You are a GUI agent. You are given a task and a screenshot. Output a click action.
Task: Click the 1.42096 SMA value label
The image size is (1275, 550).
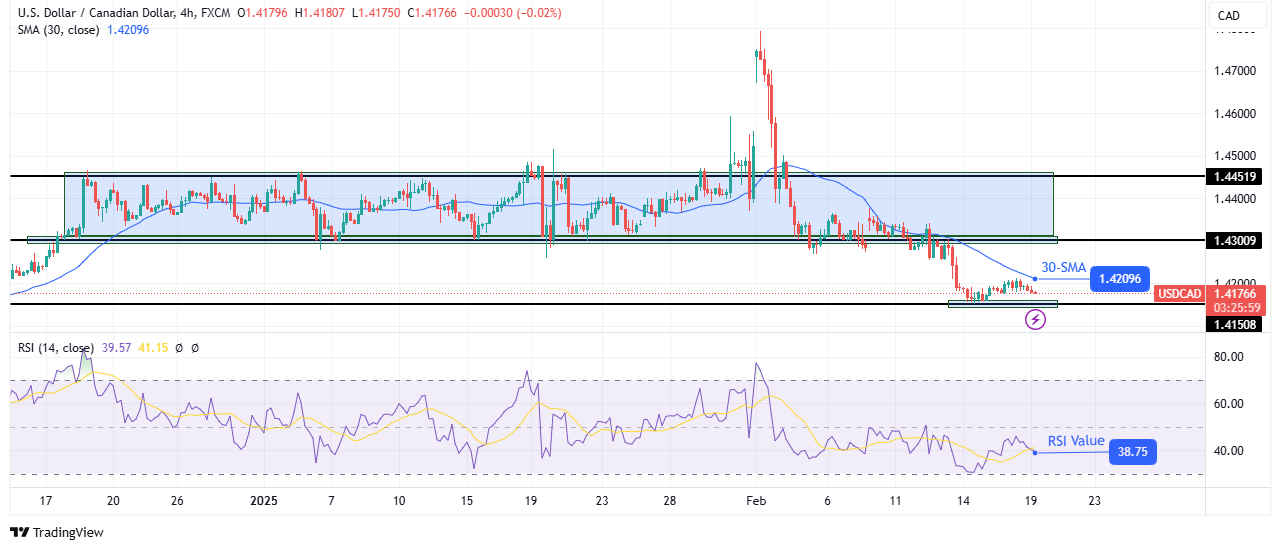[x=1120, y=278]
